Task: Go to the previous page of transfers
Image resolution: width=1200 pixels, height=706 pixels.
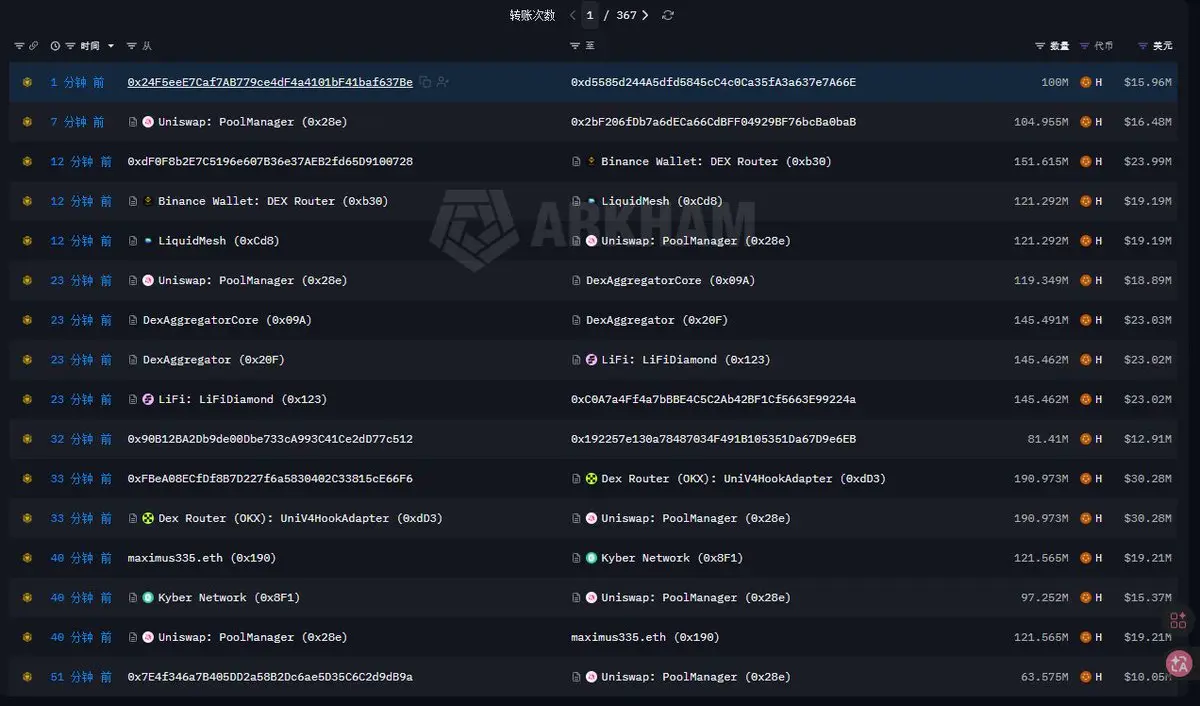Action: click(572, 15)
